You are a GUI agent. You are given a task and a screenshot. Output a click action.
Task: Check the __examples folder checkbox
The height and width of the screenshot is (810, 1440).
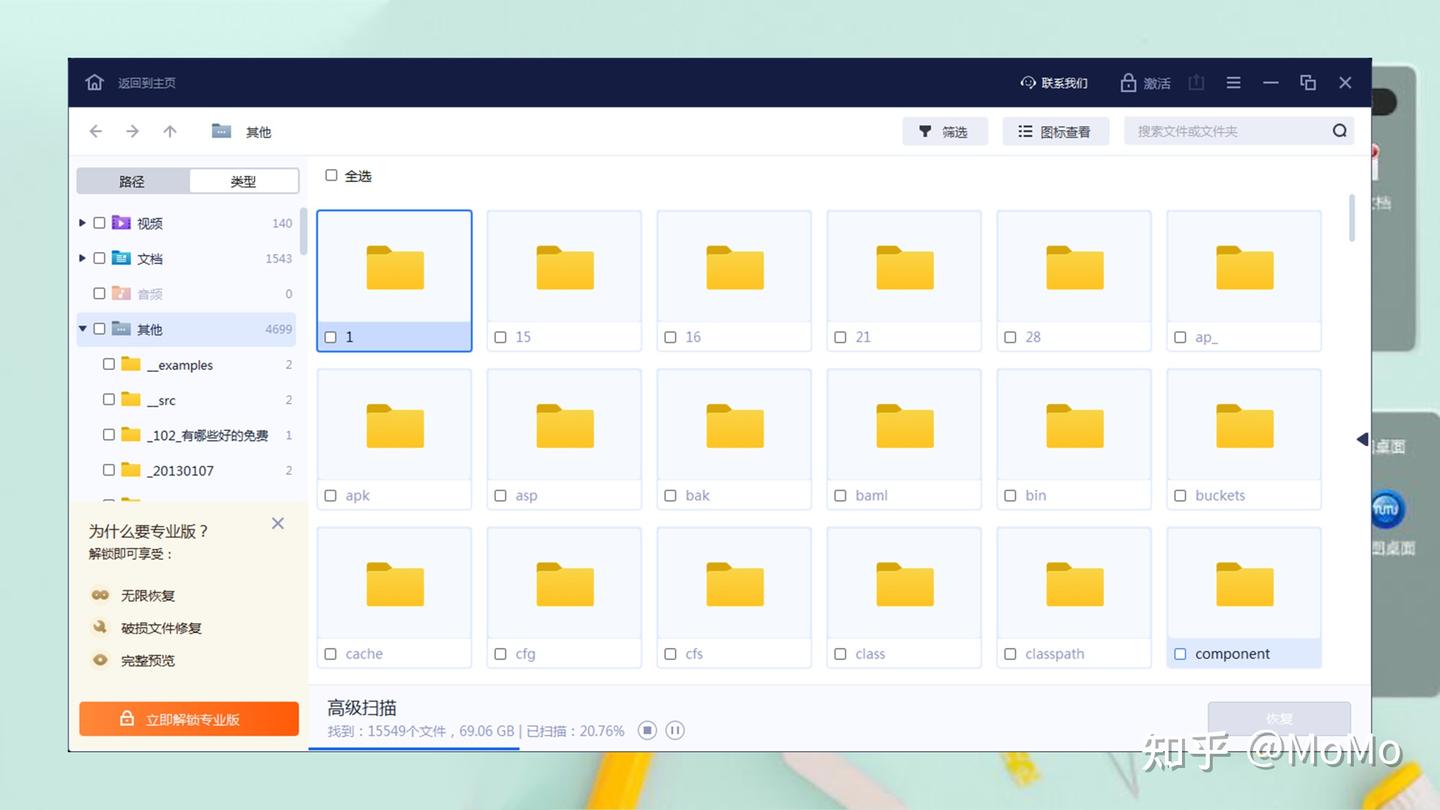[x=109, y=364]
